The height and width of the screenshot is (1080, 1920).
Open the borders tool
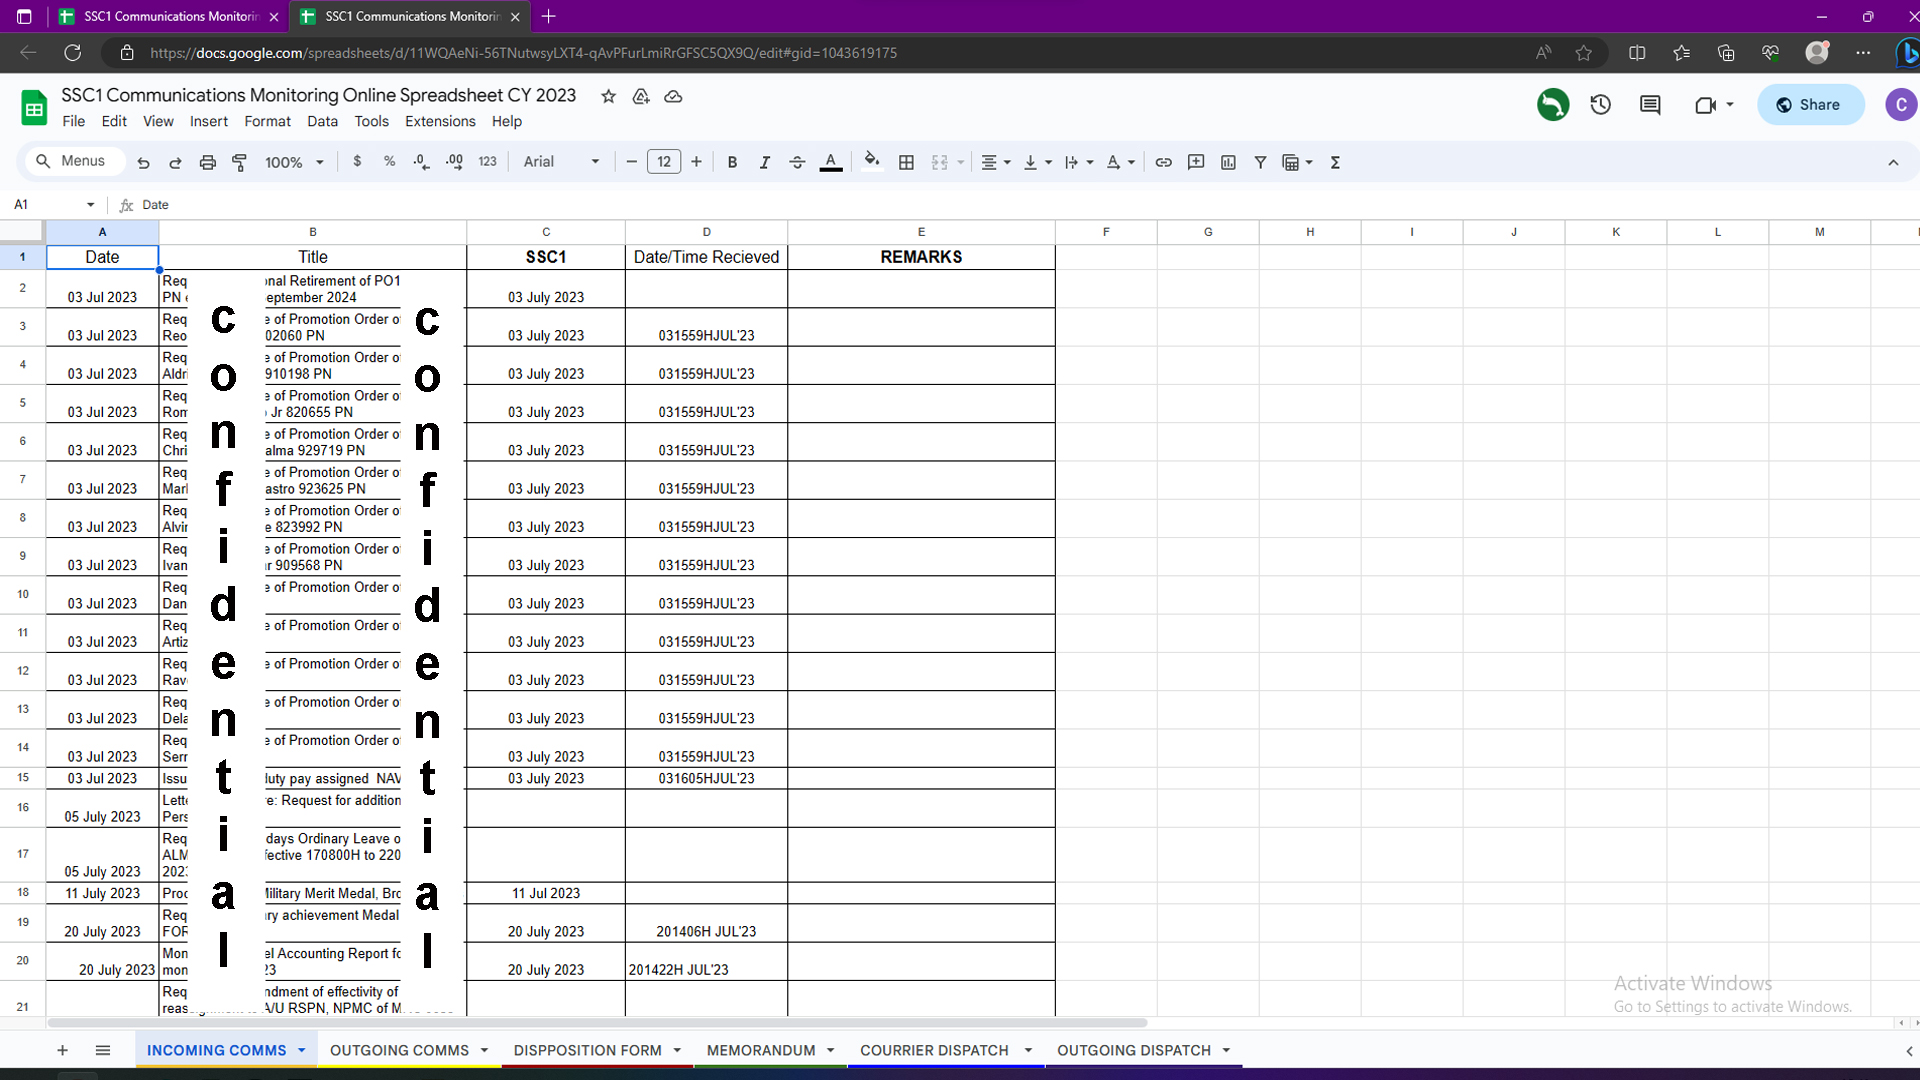[x=906, y=162]
